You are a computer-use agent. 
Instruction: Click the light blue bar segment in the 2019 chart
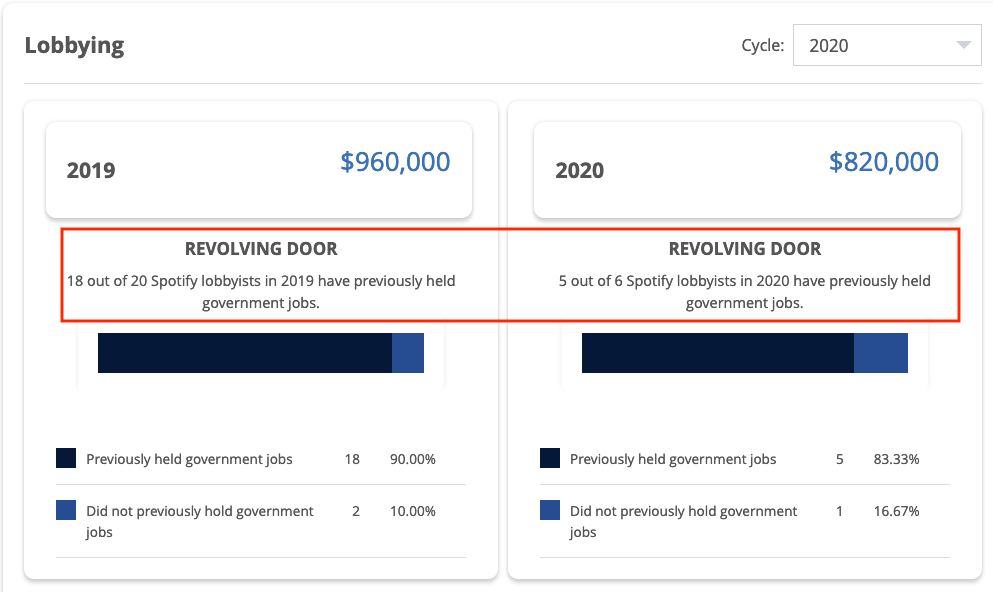pyautogui.click(x=408, y=353)
